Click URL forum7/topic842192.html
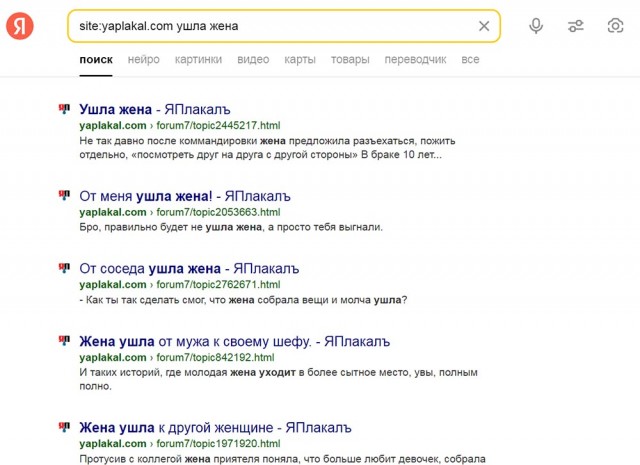 [216, 358]
